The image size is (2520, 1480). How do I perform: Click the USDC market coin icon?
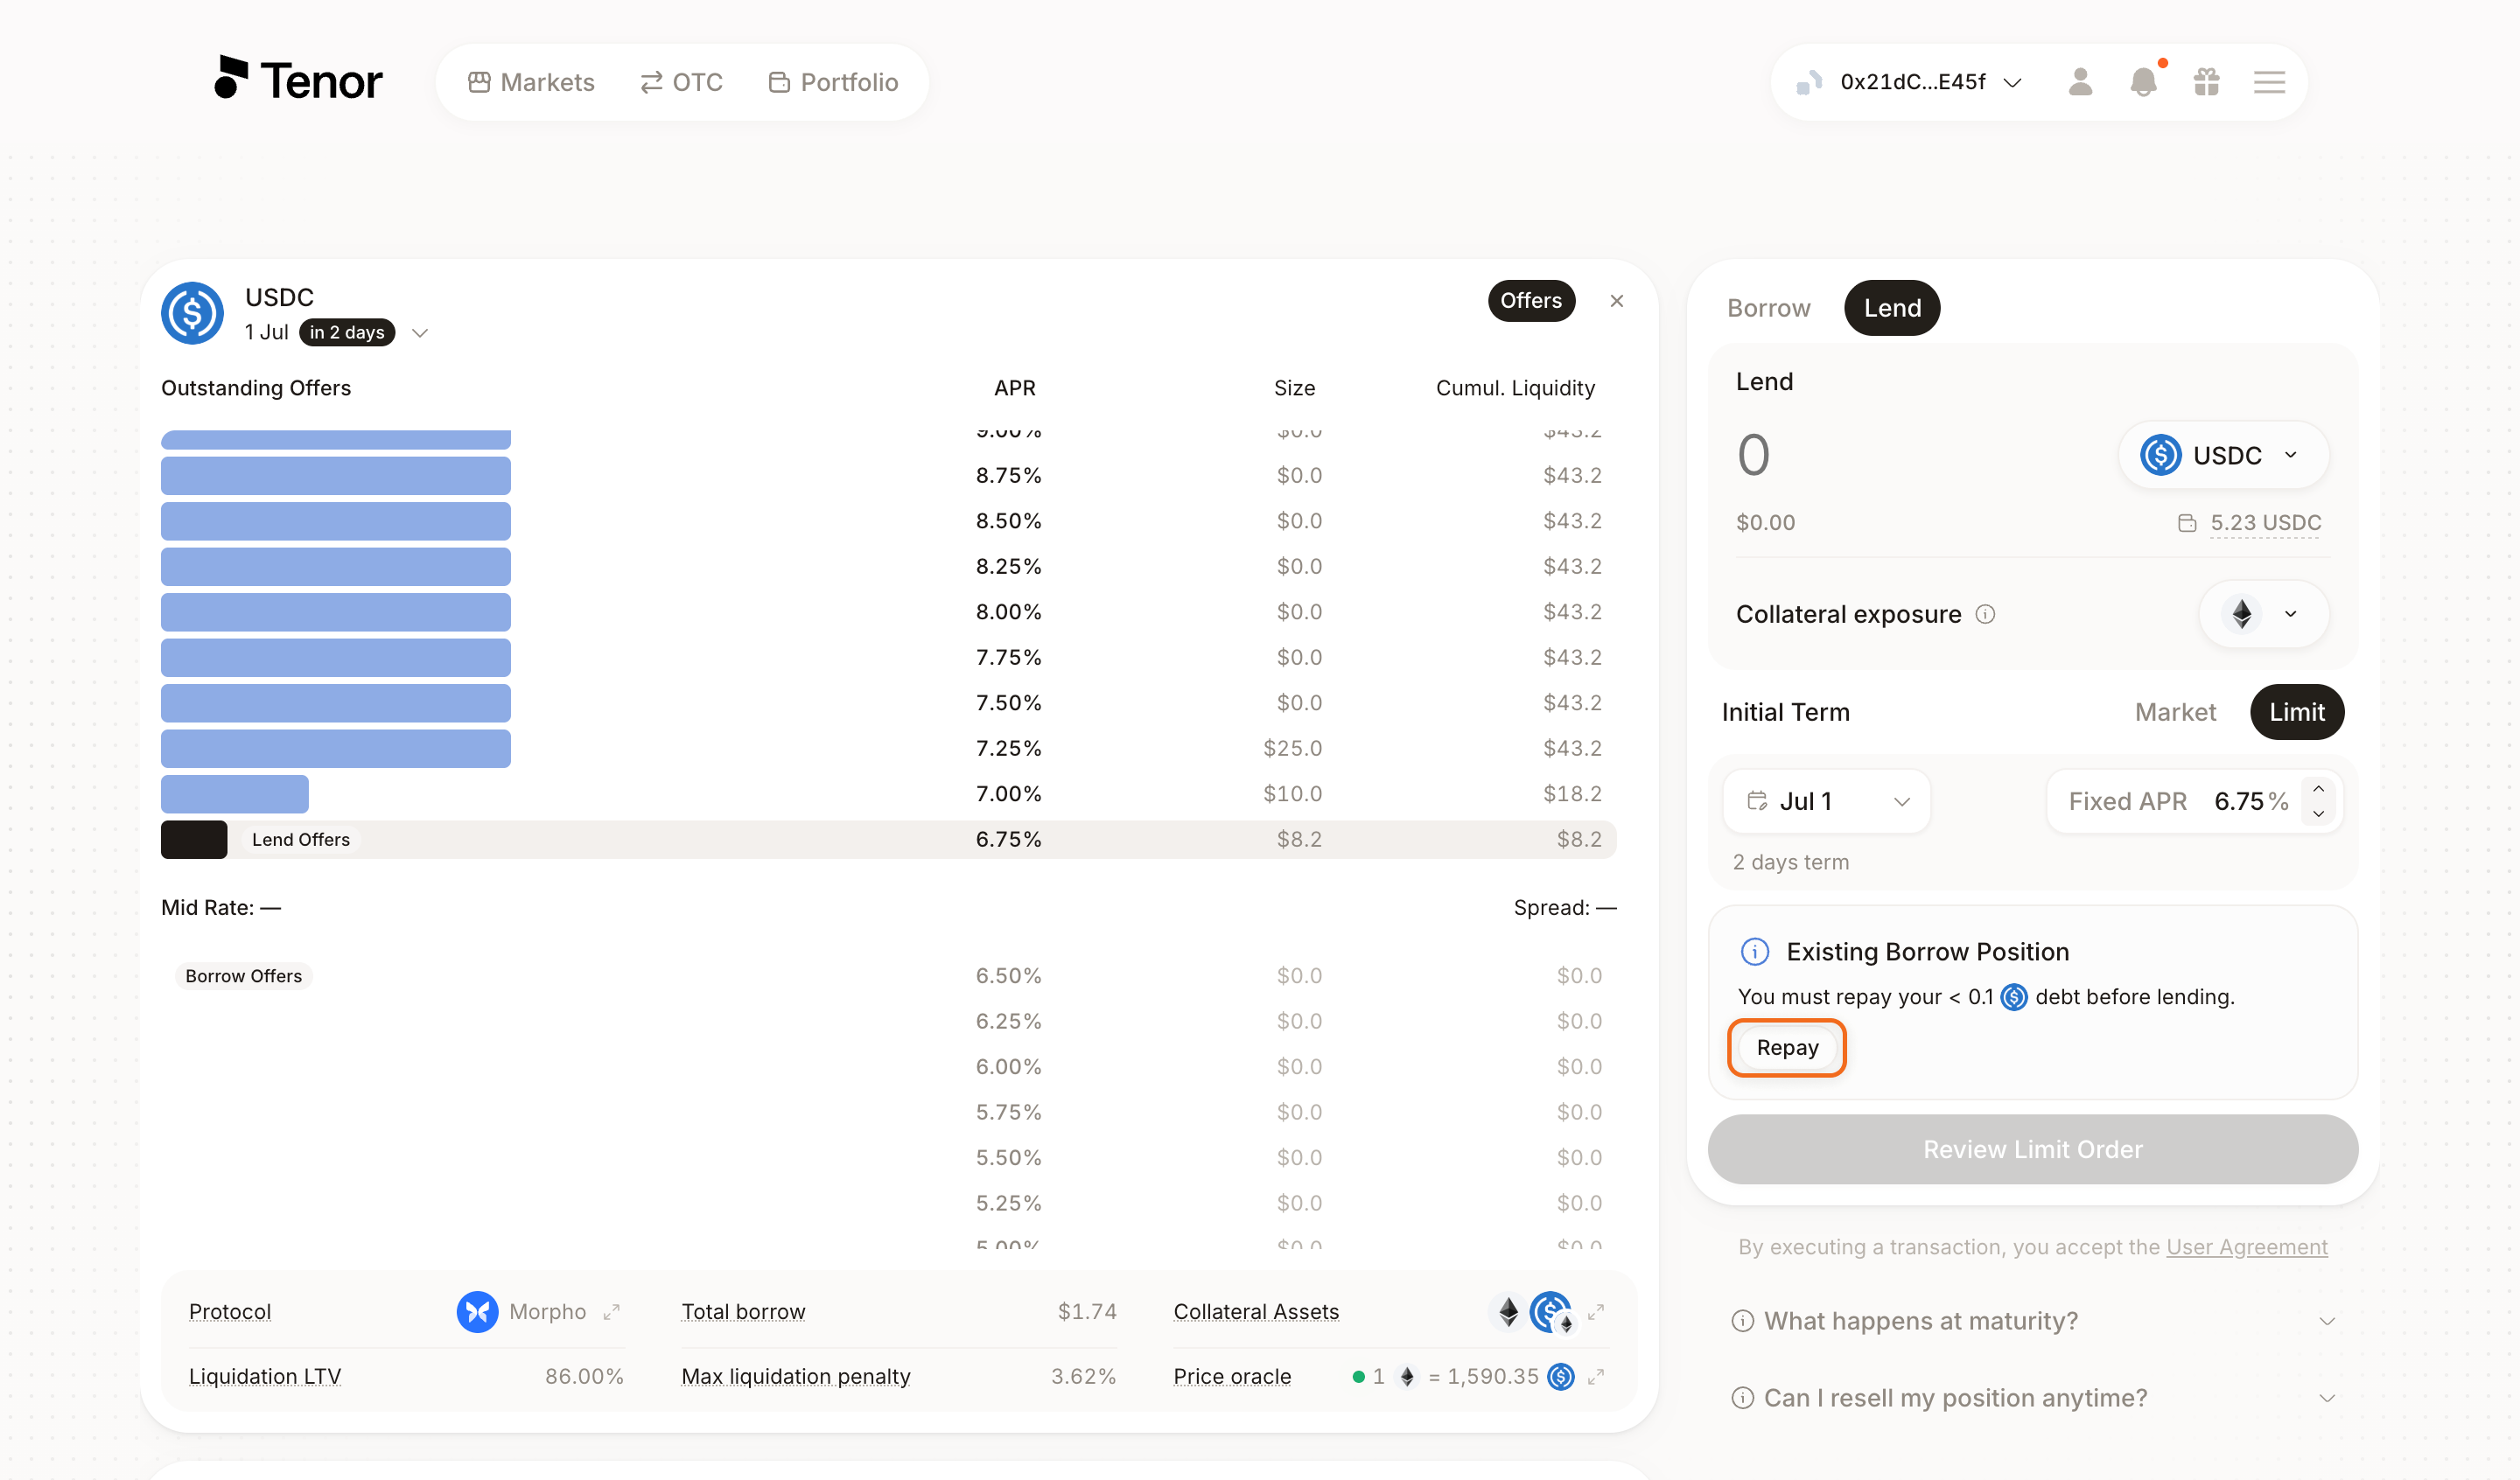[193, 313]
